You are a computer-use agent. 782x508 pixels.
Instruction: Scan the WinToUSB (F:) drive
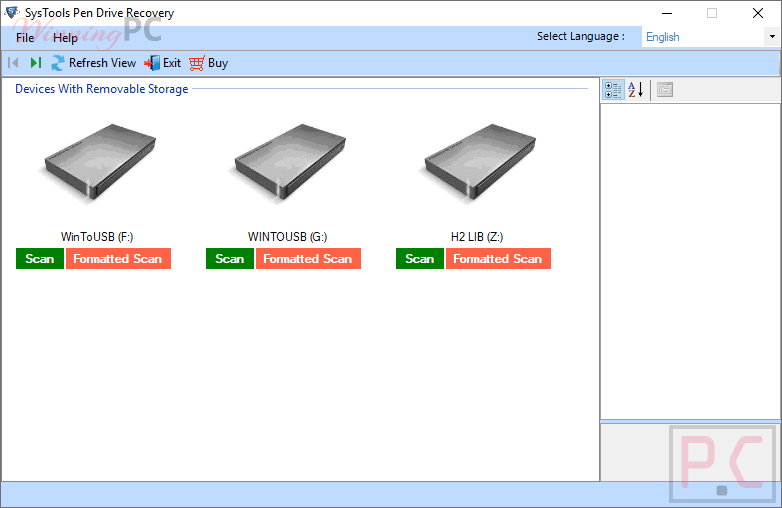tap(40, 259)
